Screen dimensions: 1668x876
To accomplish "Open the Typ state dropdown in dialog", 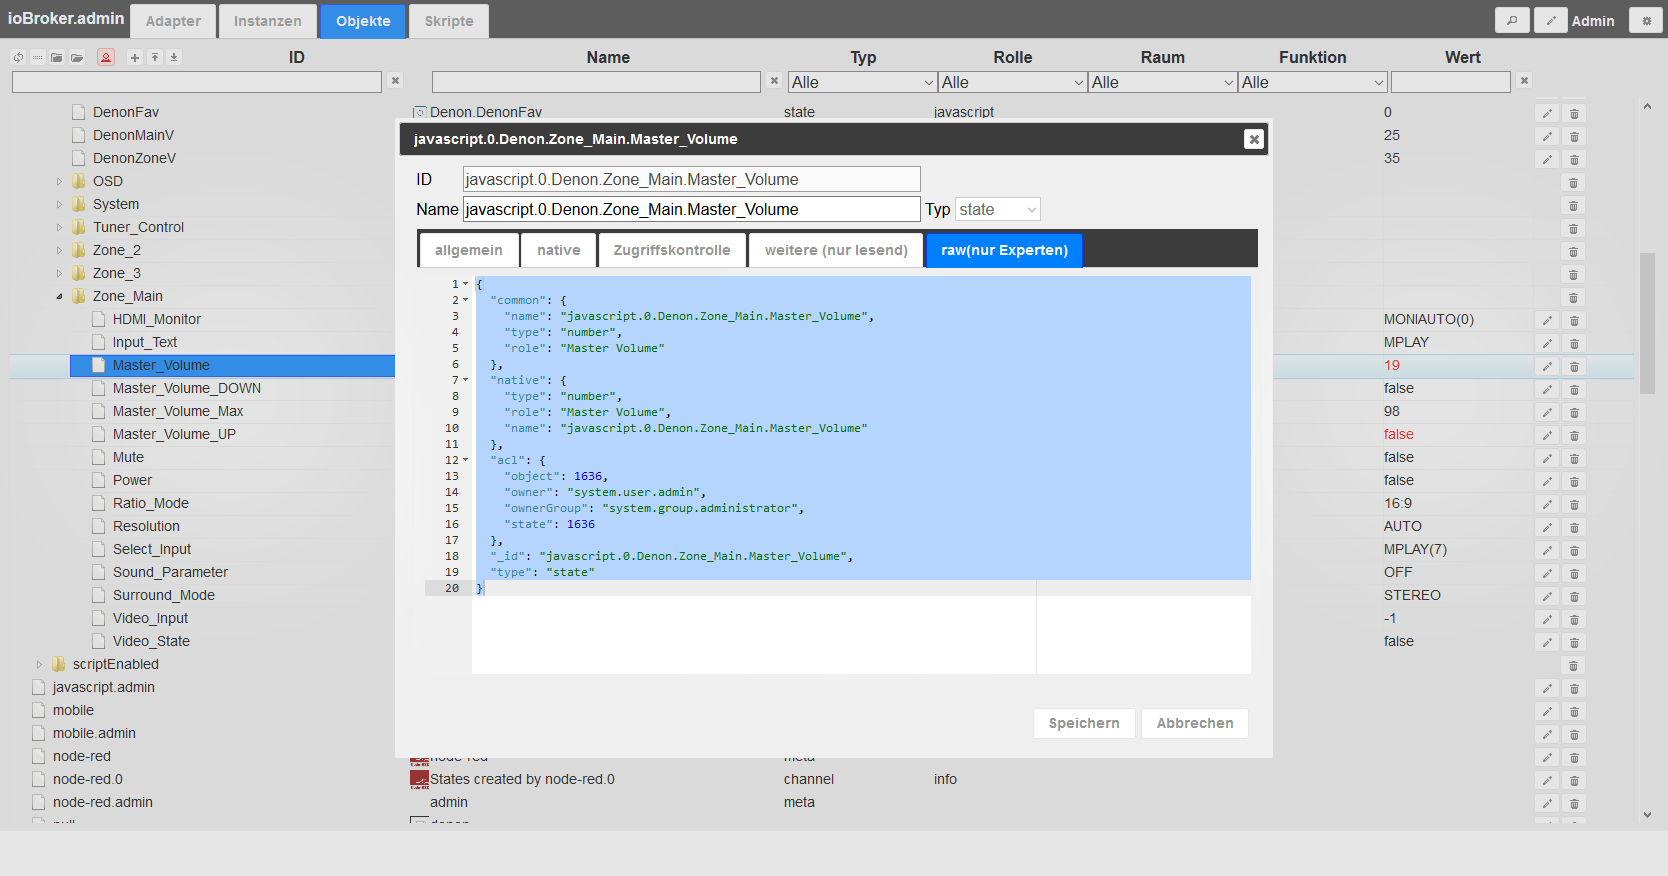I will (x=998, y=209).
